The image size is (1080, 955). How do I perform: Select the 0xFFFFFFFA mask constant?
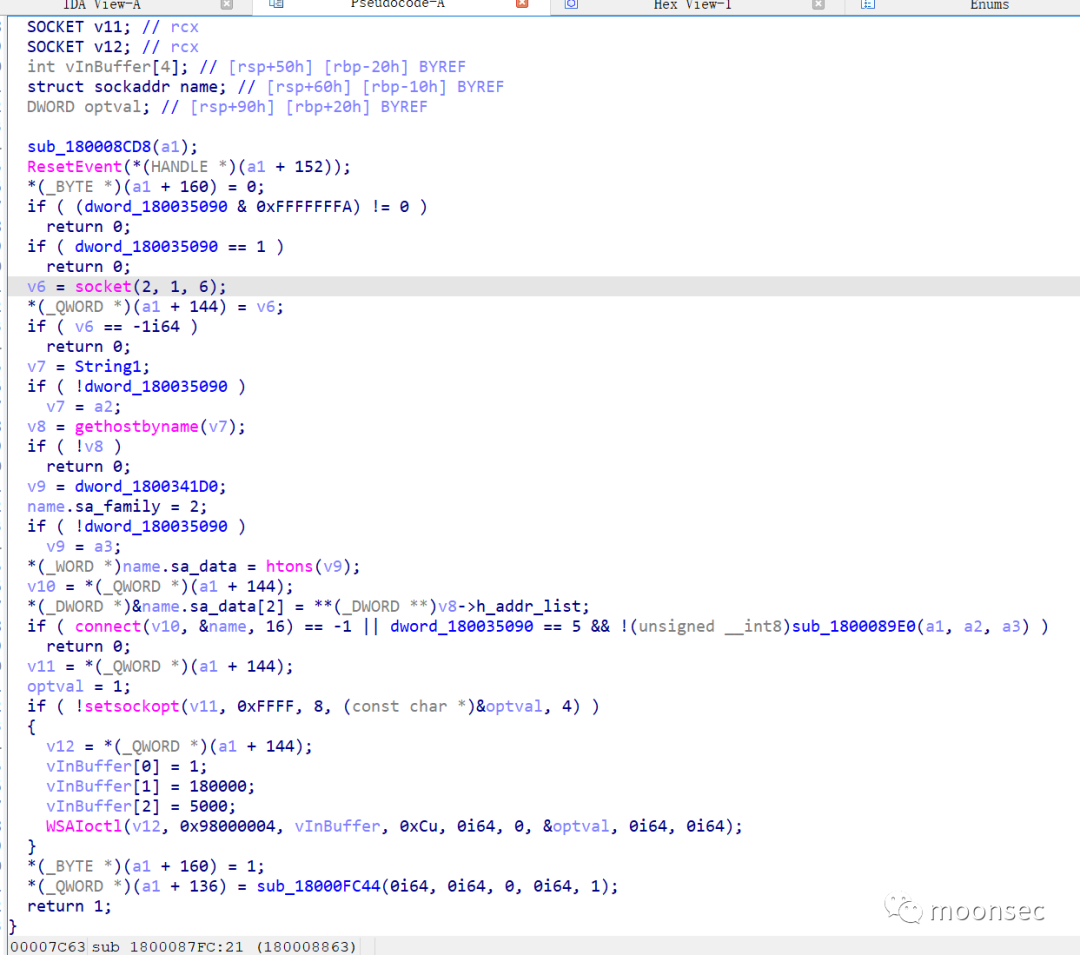point(304,207)
